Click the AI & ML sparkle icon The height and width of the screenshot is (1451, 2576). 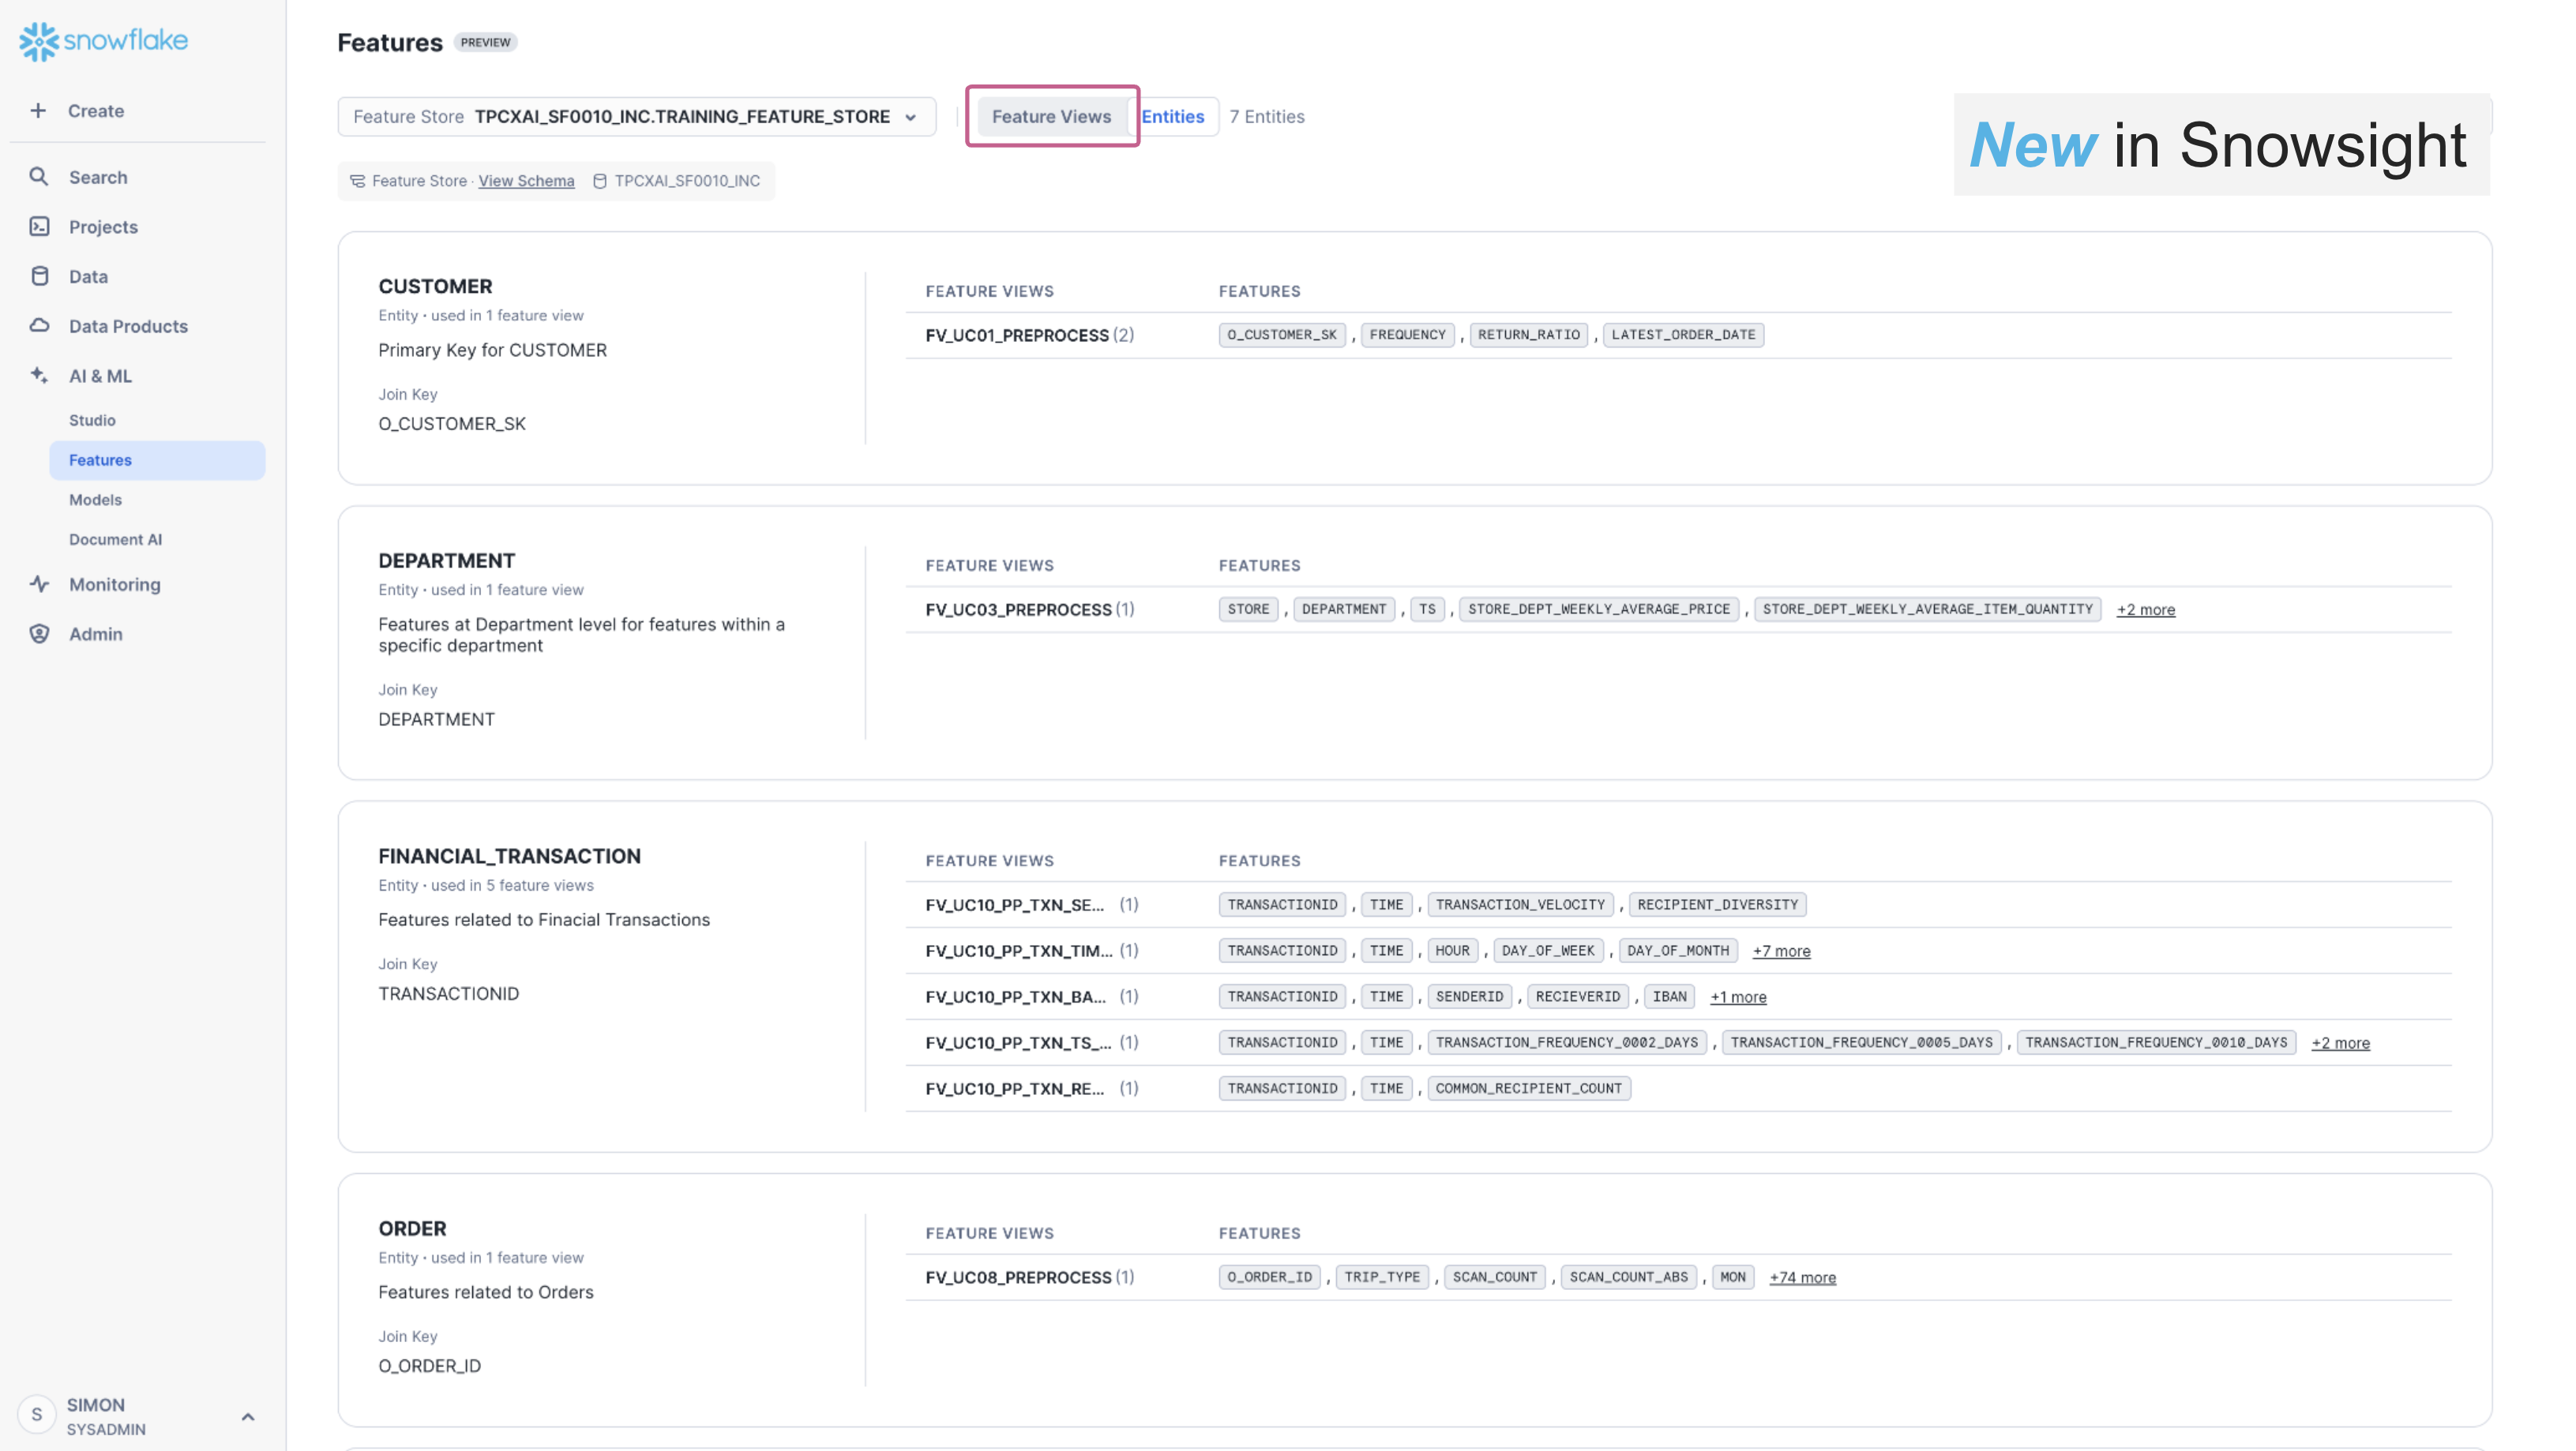(39, 376)
